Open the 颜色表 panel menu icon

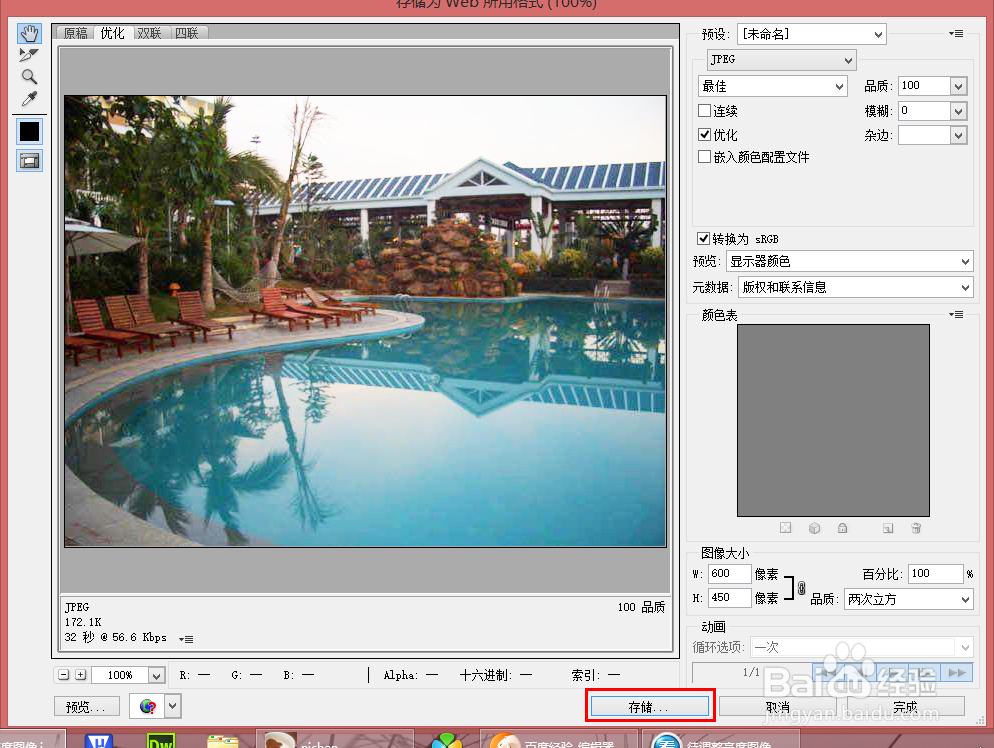point(956,314)
